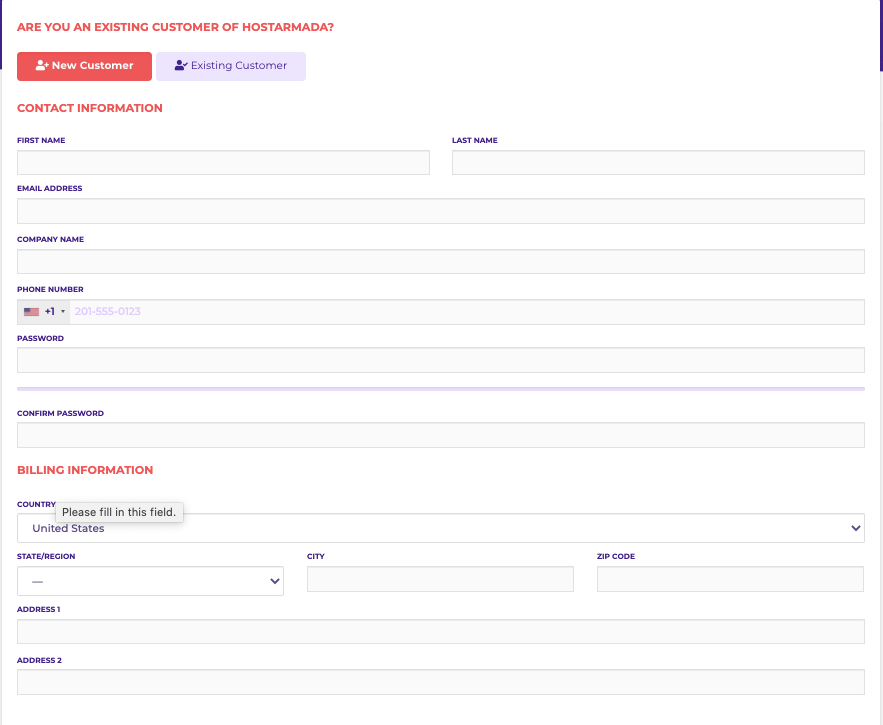Expand the State/Region dropdown
Screen dimensions: 883x725
(x=150, y=581)
